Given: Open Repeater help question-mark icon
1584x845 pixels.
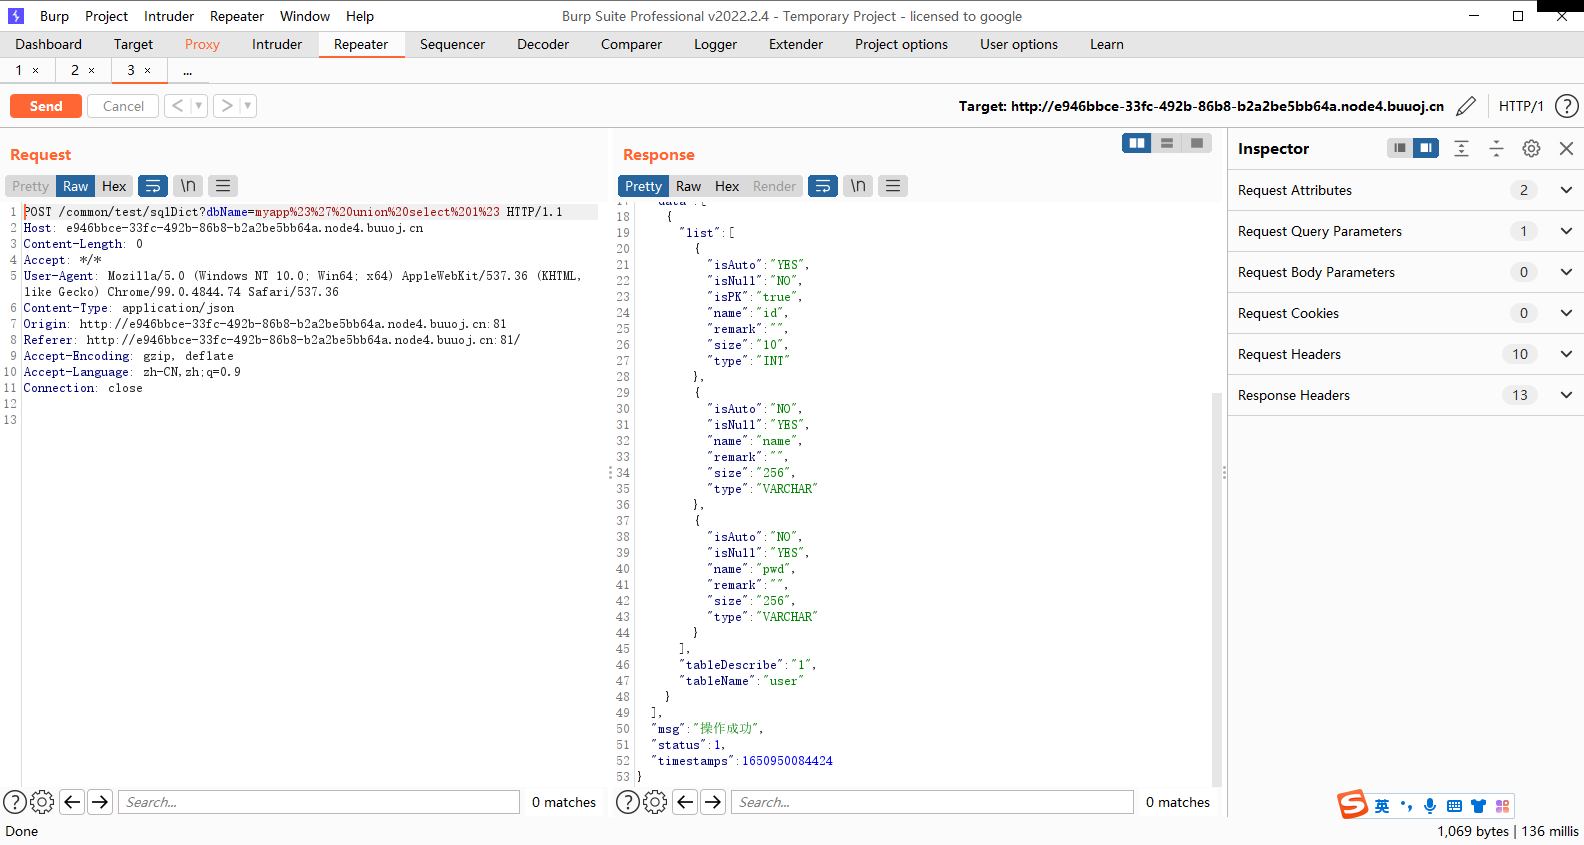Looking at the screenshot, I should (1567, 106).
